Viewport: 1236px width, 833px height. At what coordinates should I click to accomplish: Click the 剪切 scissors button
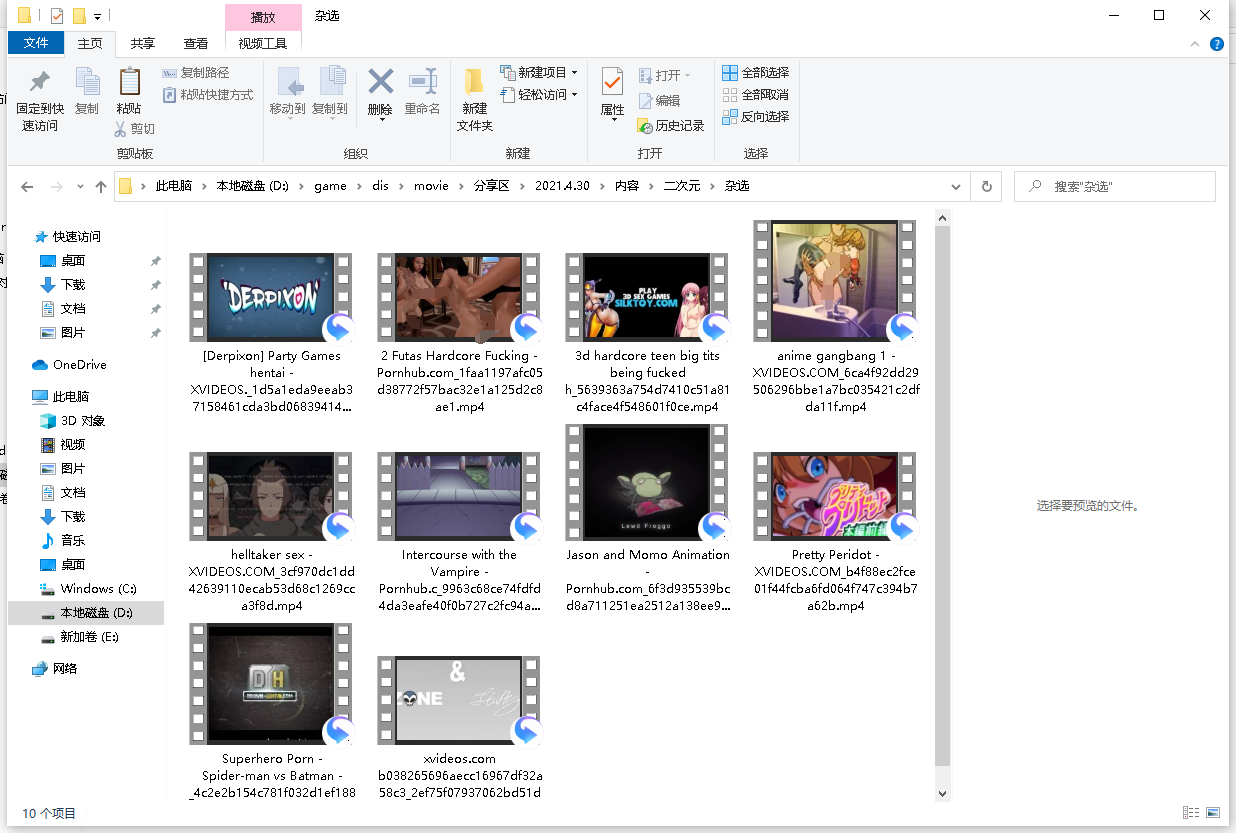pos(135,128)
